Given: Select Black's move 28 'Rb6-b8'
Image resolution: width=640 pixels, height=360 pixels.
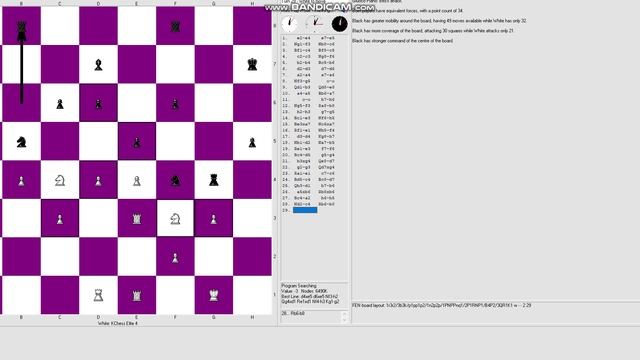Looking at the screenshot, I should [327, 204].
